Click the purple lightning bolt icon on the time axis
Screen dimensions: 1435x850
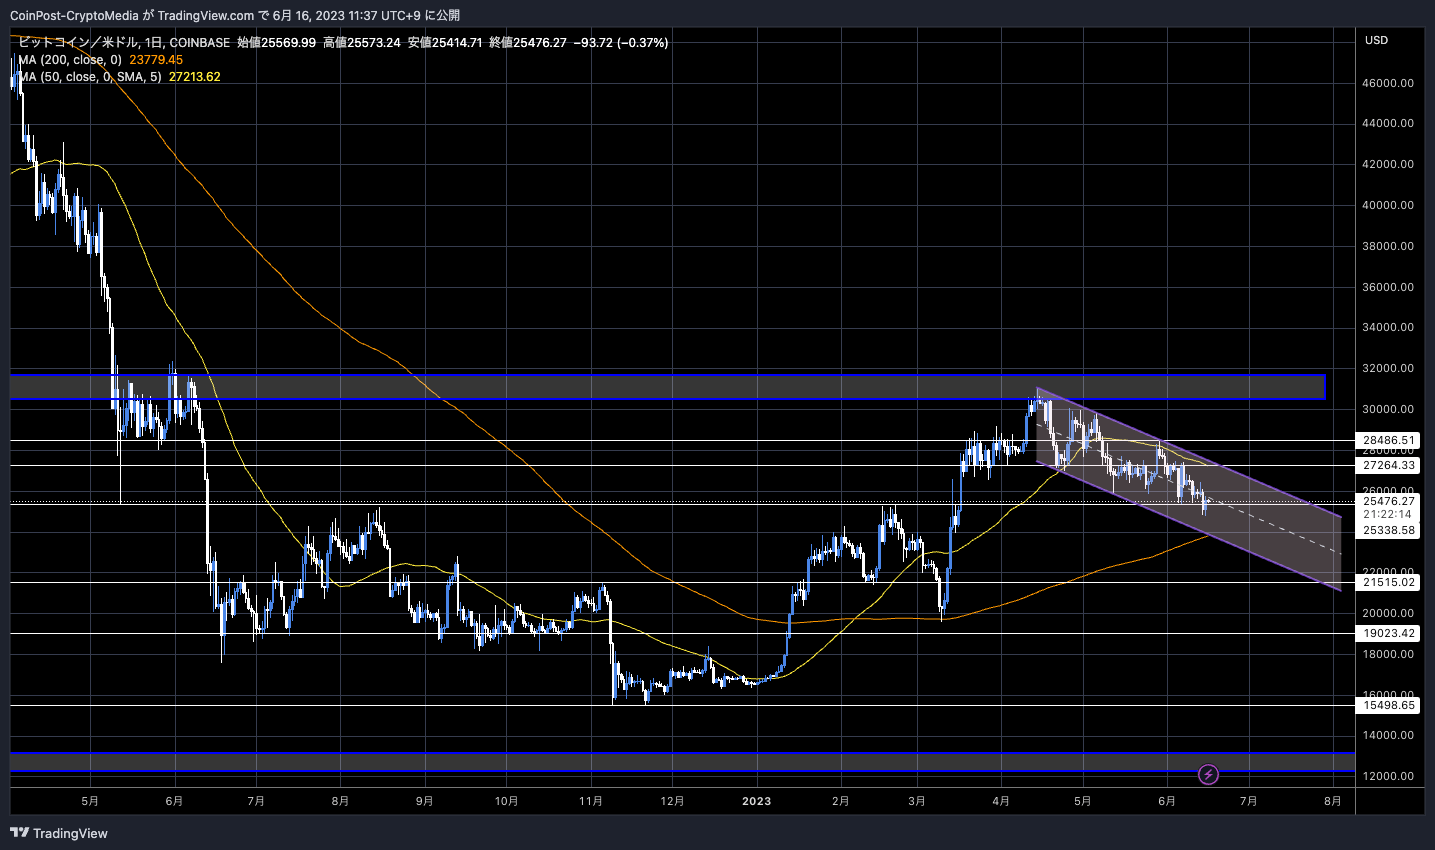tap(1208, 774)
